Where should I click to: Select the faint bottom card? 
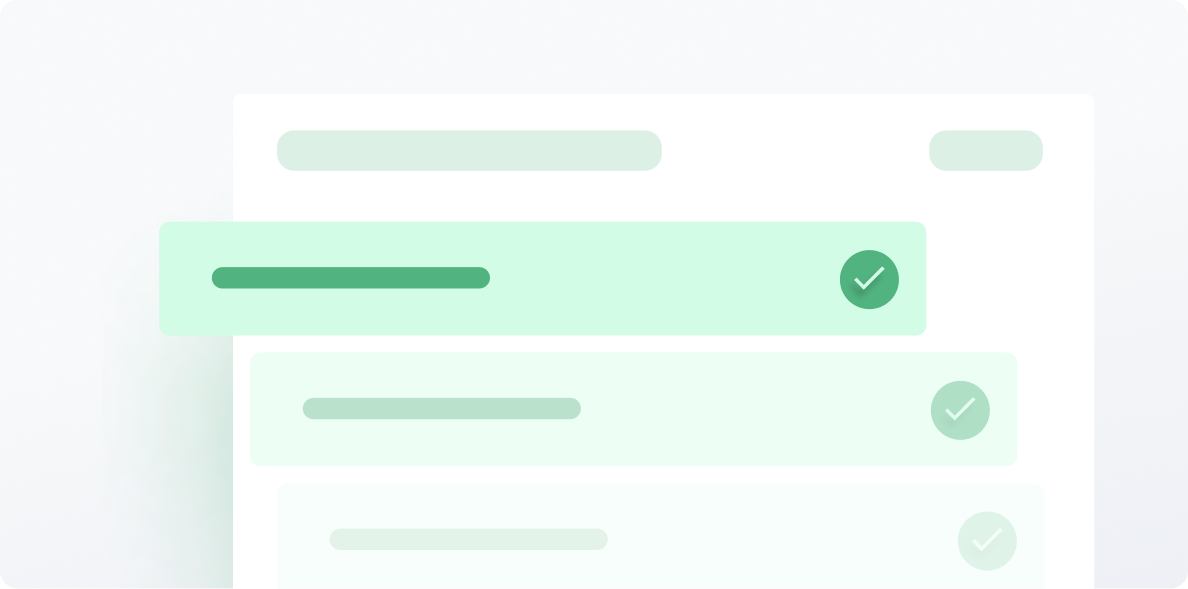tap(661, 535)
